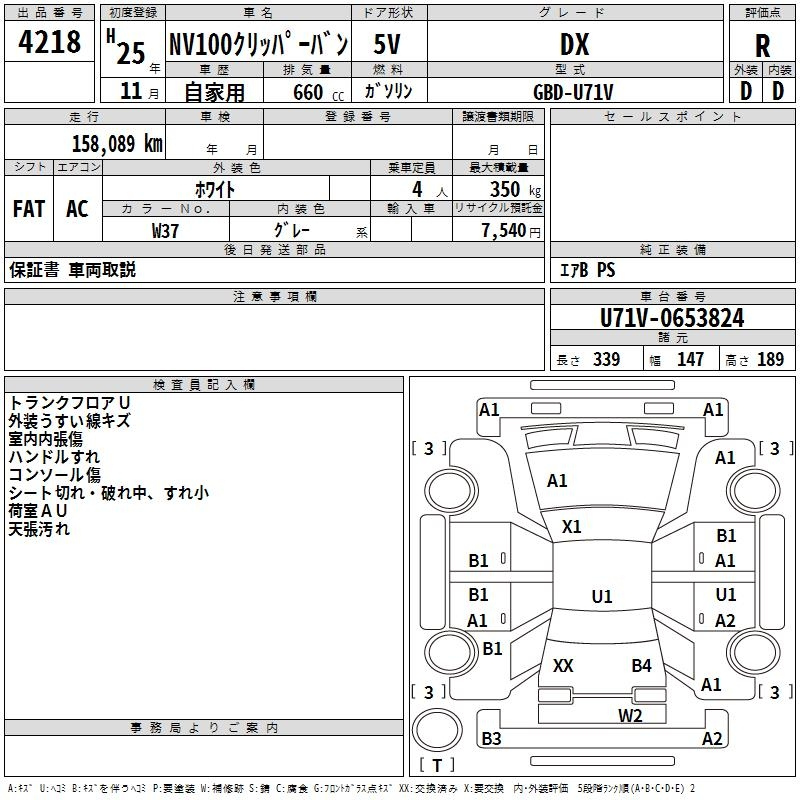The height and width of the screenshot is (800, 800).
Task: Click the [T] spare tire label
Action: click(436, 766)
